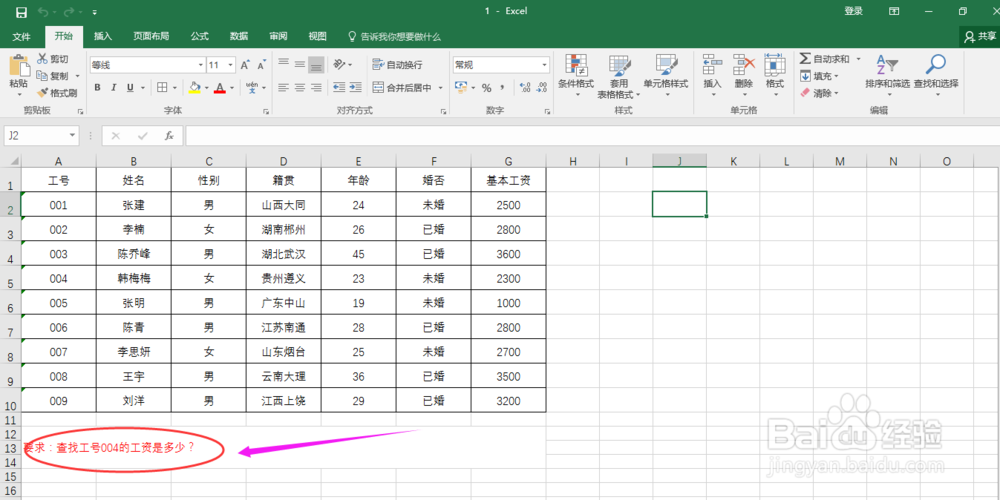Viewport: 1000px width, 500px height.
Task: Decrease decimal places
Action: click(x=541, y=87)
